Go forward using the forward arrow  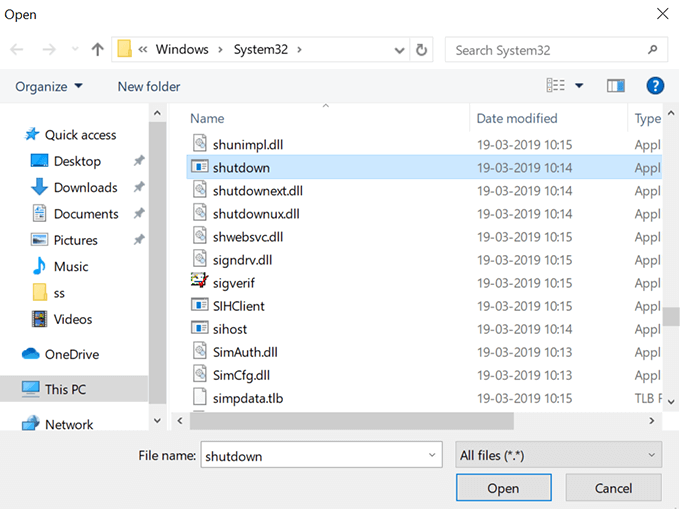(x=49, y=49)
